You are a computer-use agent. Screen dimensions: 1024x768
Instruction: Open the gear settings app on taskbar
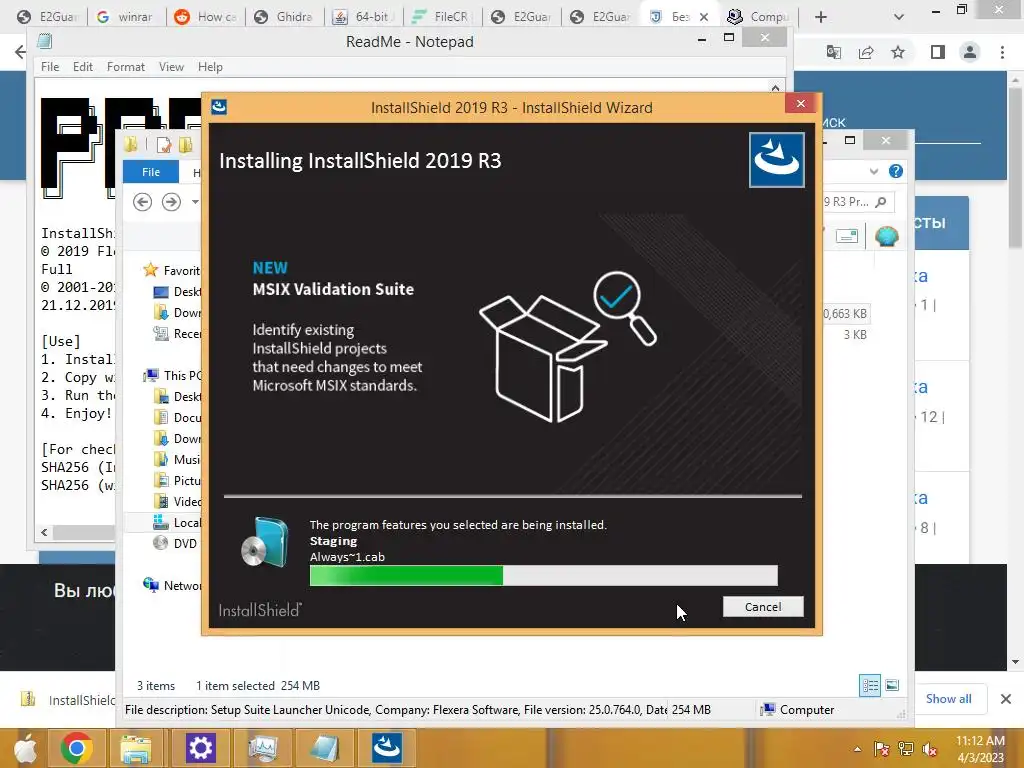coord(200,748)
